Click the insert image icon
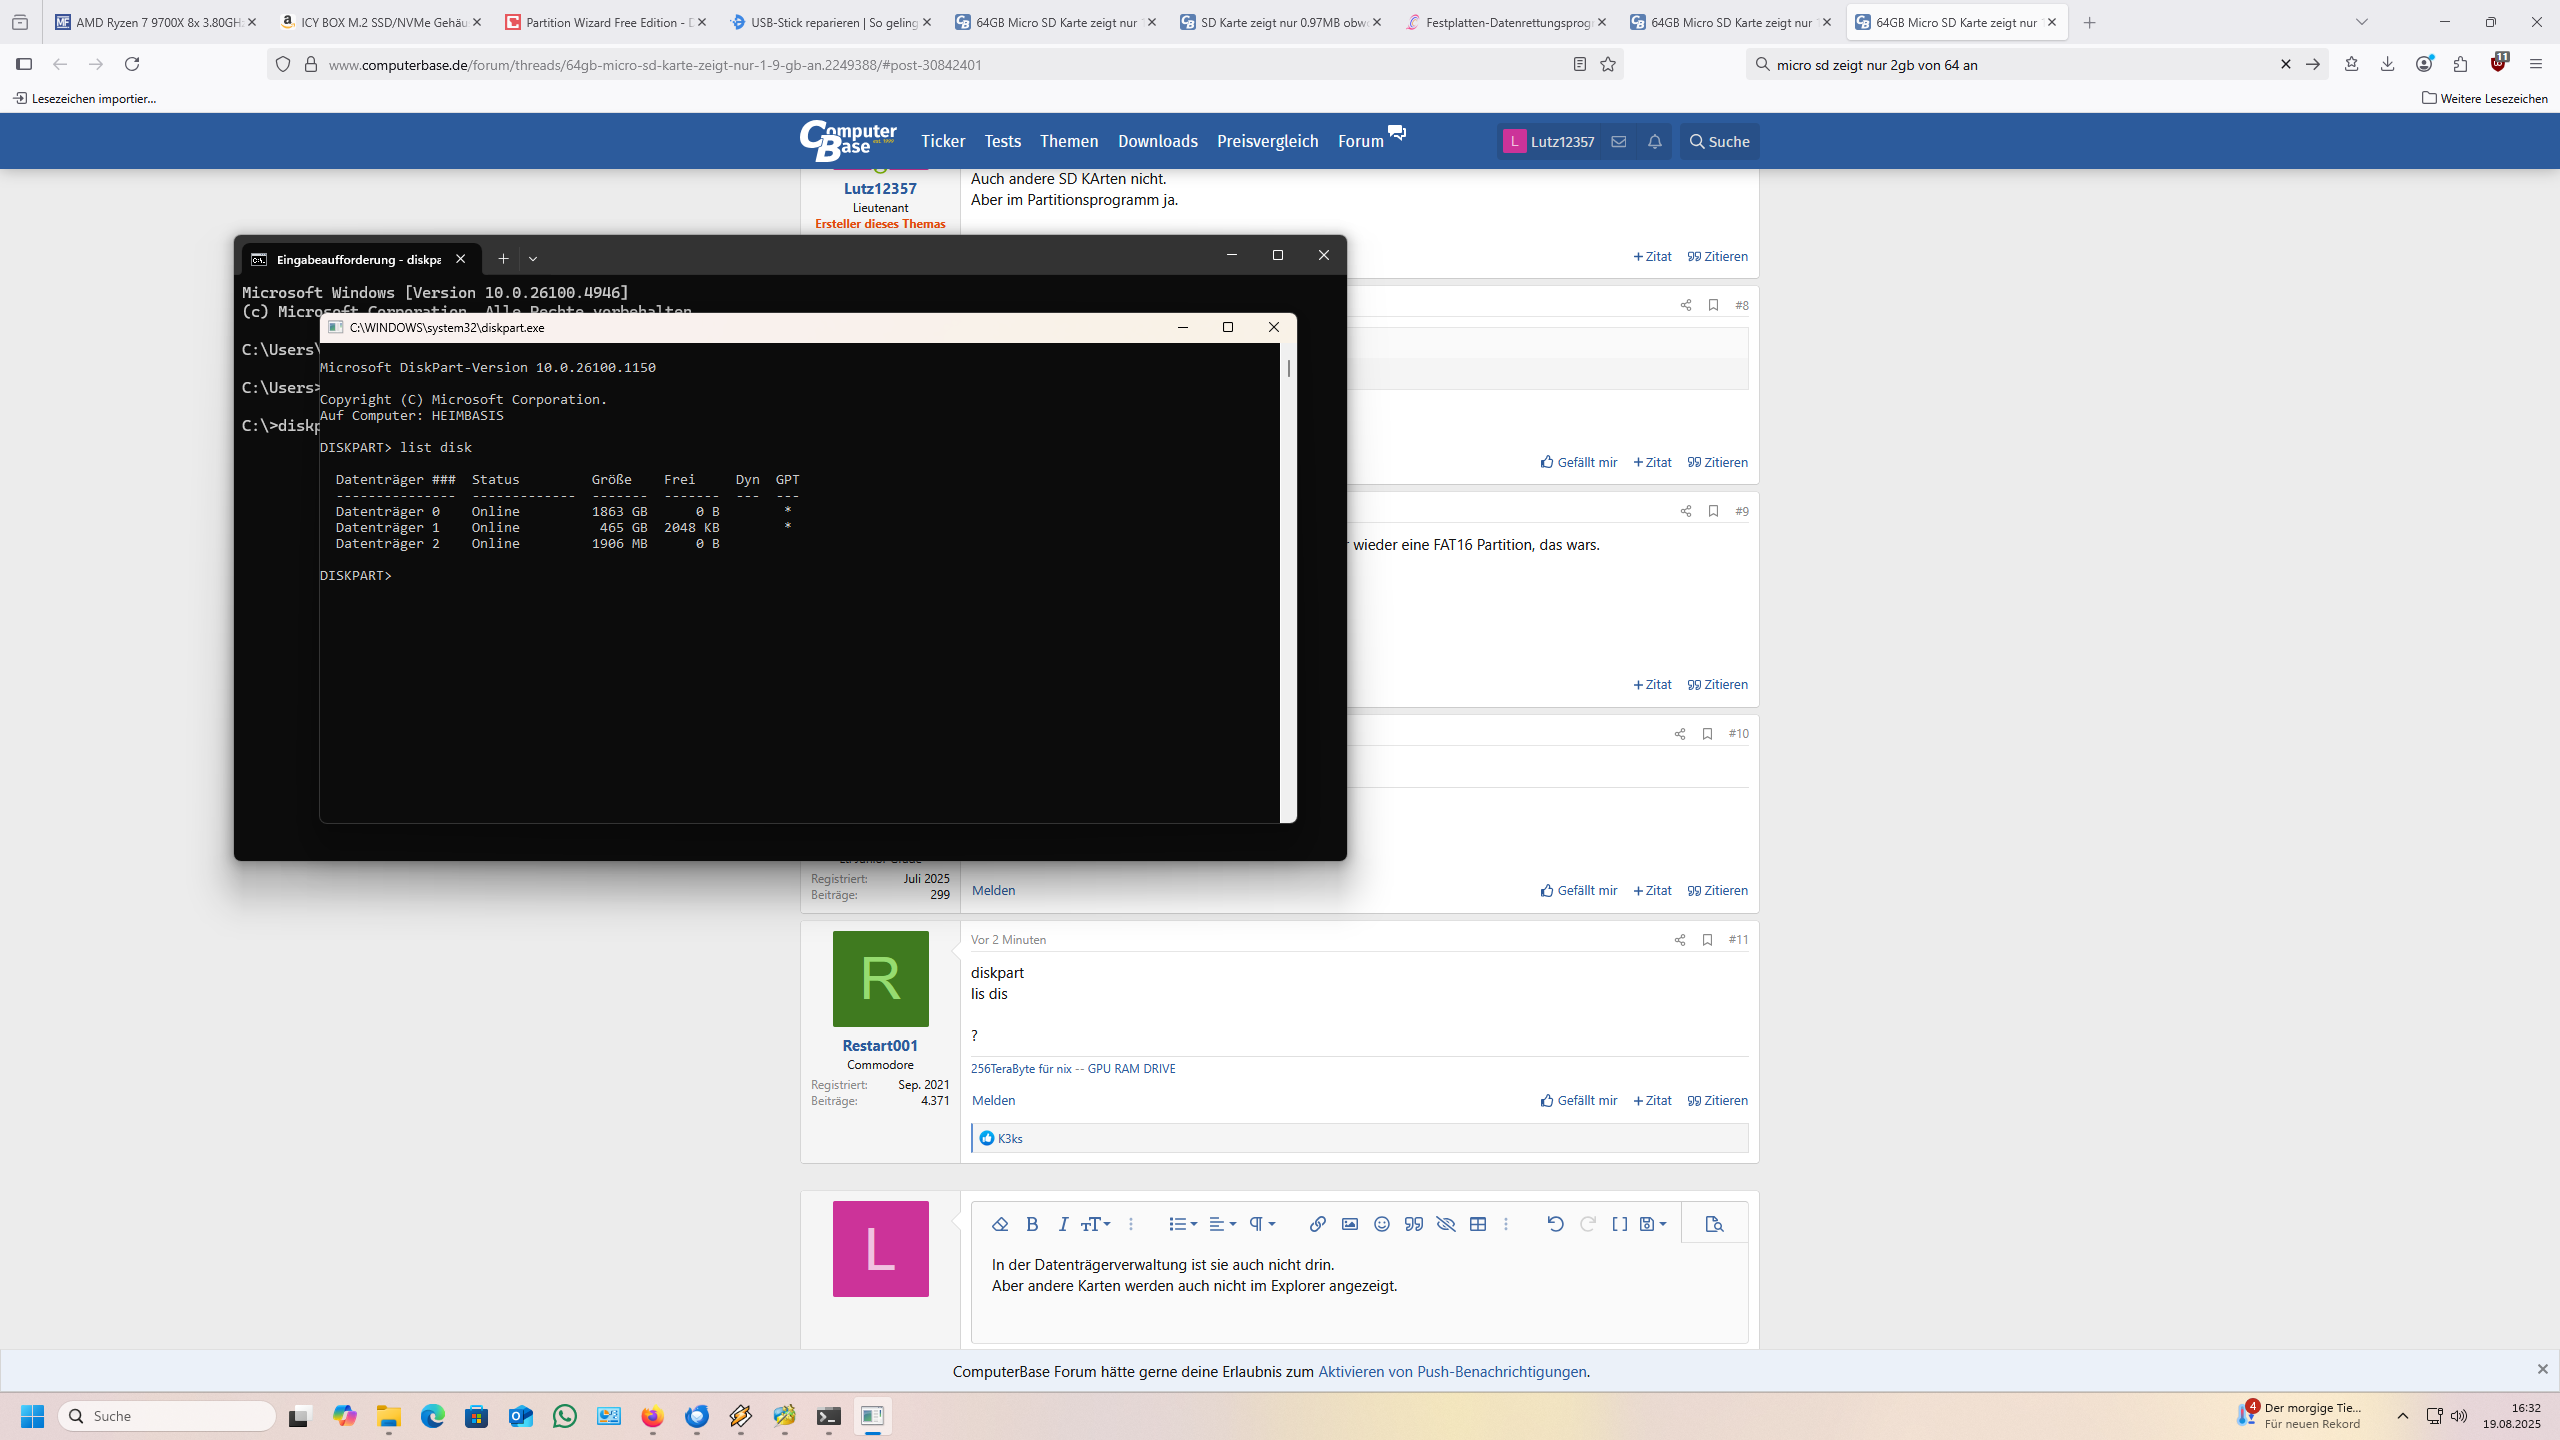Image resolution: width=2560 pixels, height=1440 pixels. (x=1349, y=1224)
